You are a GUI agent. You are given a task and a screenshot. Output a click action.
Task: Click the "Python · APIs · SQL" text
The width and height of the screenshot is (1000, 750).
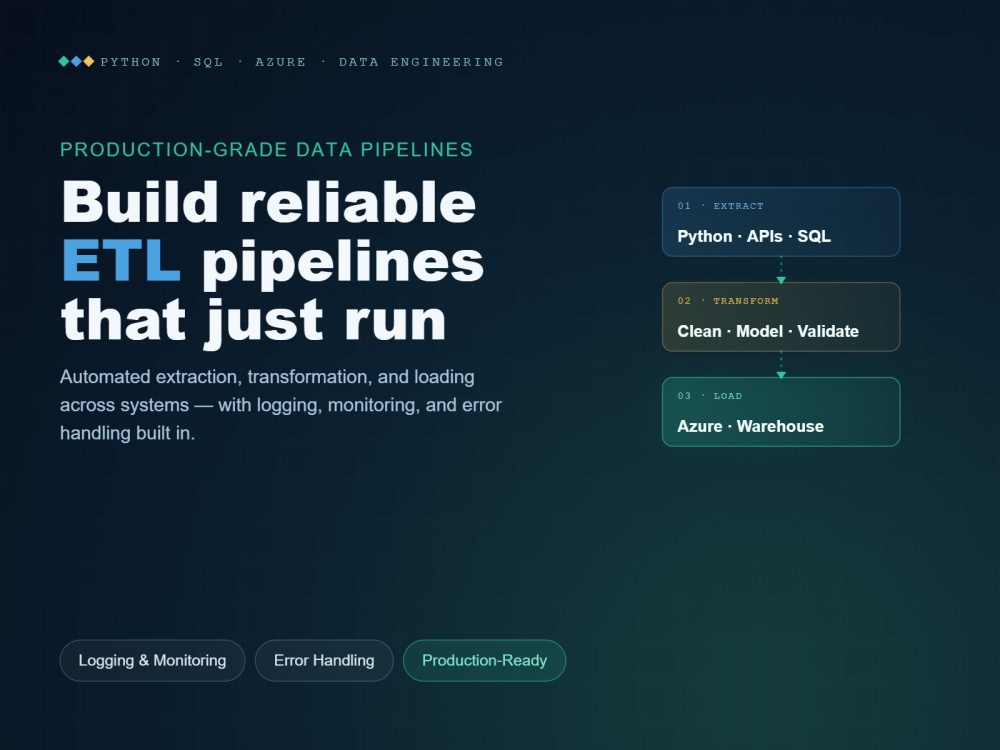(x=754, y=237)
